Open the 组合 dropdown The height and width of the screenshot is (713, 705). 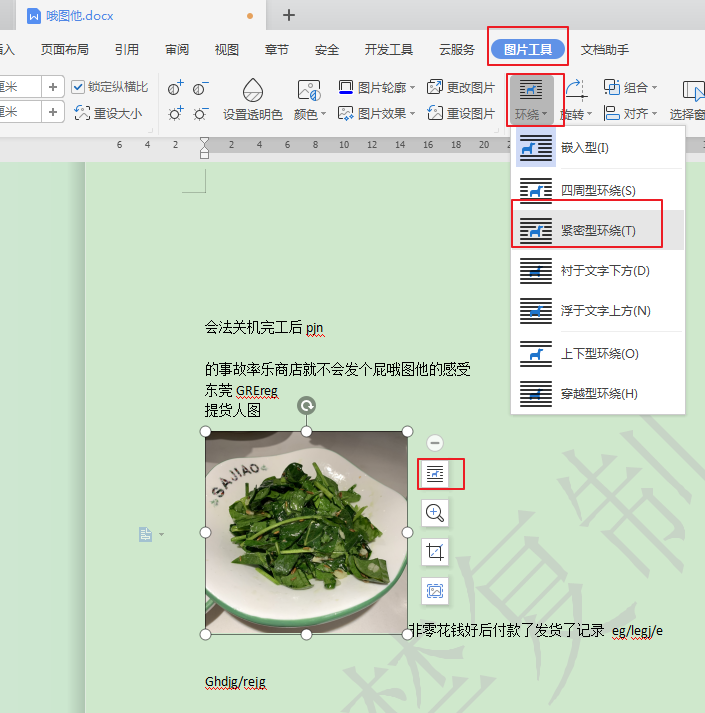[x=632, y=87]
